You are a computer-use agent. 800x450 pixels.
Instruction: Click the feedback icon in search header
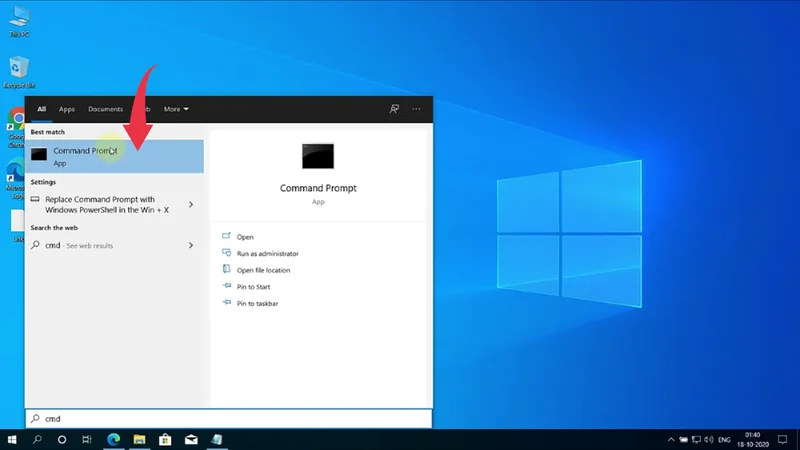[395, 109]
